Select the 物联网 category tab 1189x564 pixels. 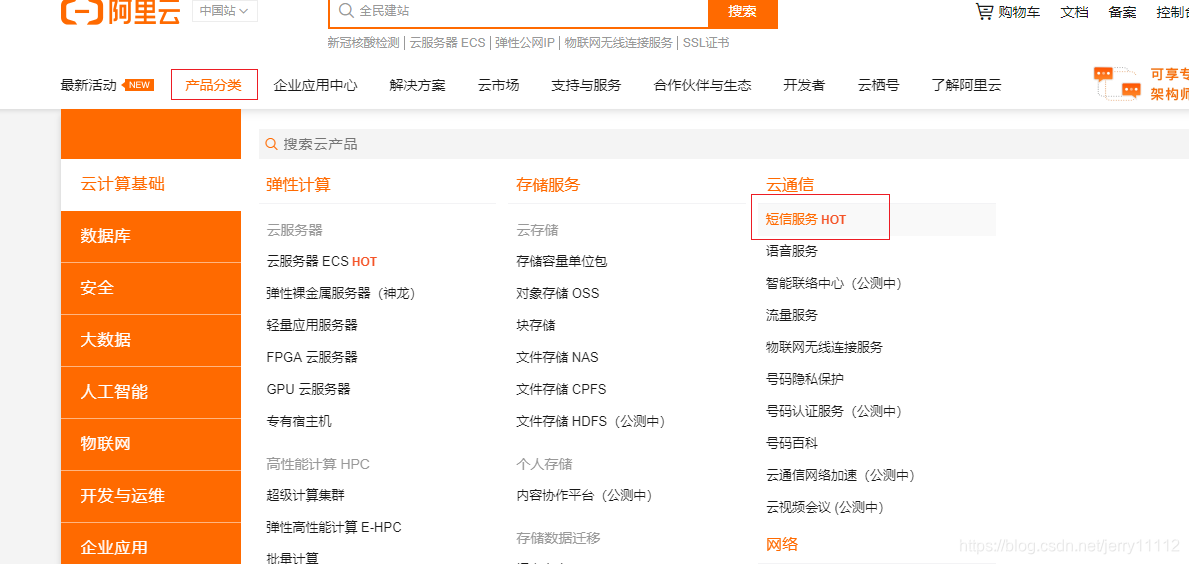click(x=151, y=443)
